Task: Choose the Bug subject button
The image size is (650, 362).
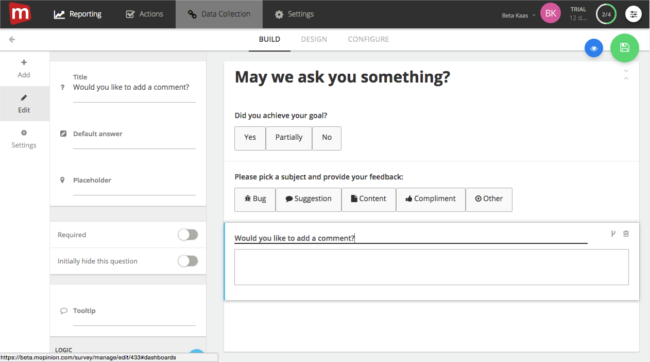Action: coord(255,199)
